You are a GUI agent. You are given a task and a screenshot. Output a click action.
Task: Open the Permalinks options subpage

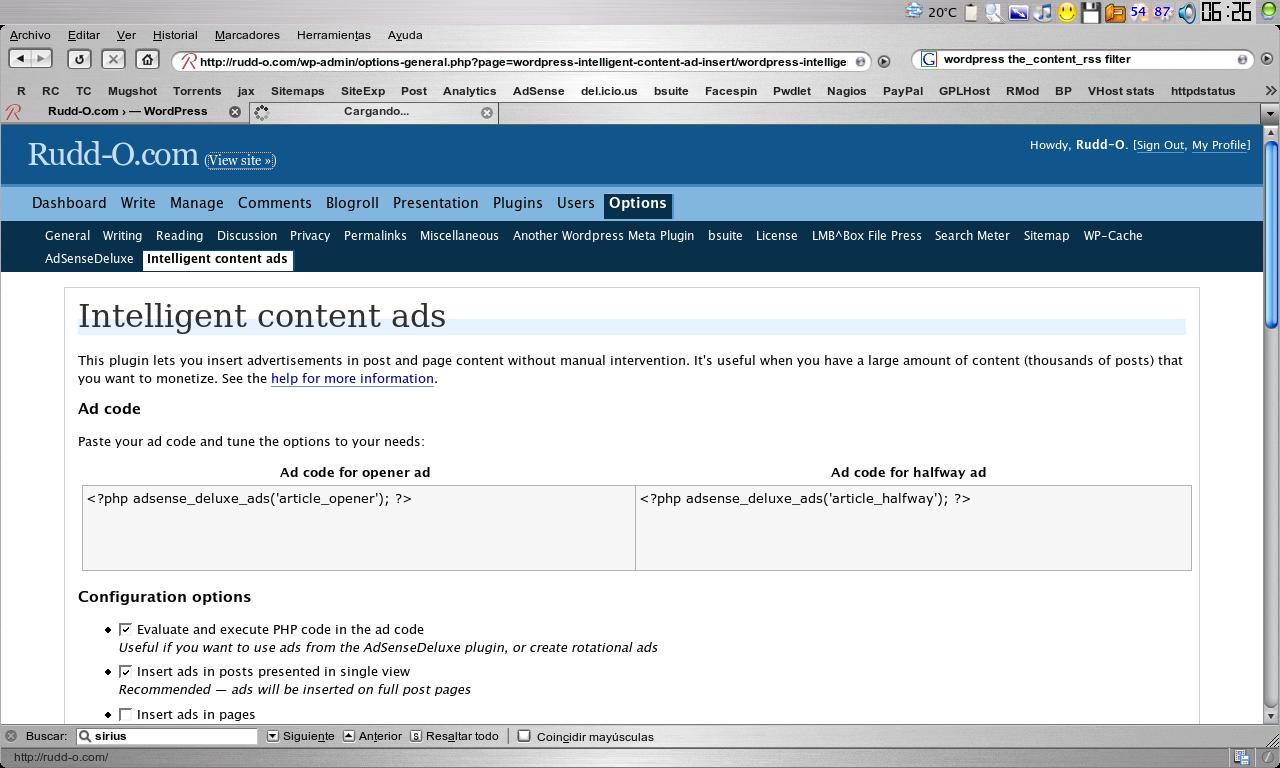[x=375, y=236]
